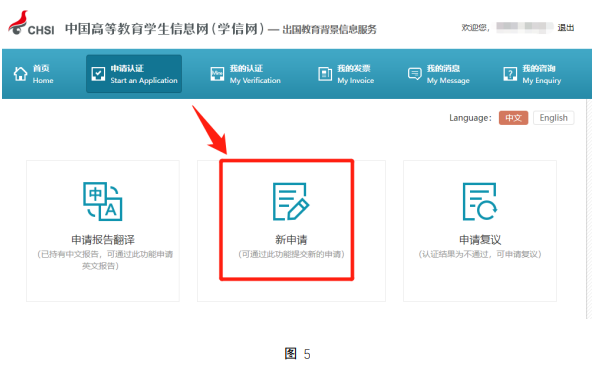Click the 新申请 pencil document icon
Viewport: 594px width, 367px height.
pos(291,201)
